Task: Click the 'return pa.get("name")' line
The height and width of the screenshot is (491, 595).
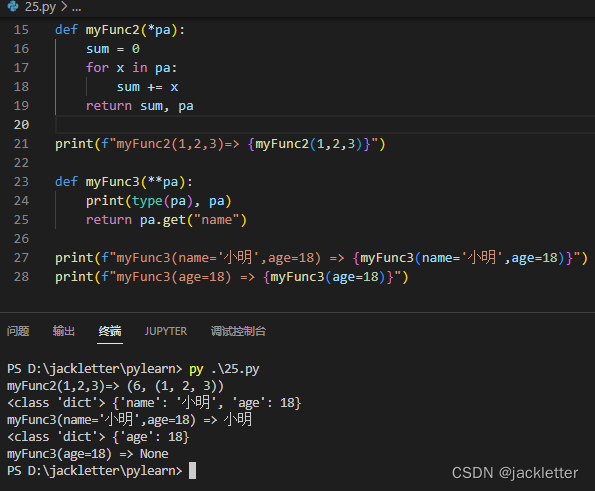Action: (166, 220)
